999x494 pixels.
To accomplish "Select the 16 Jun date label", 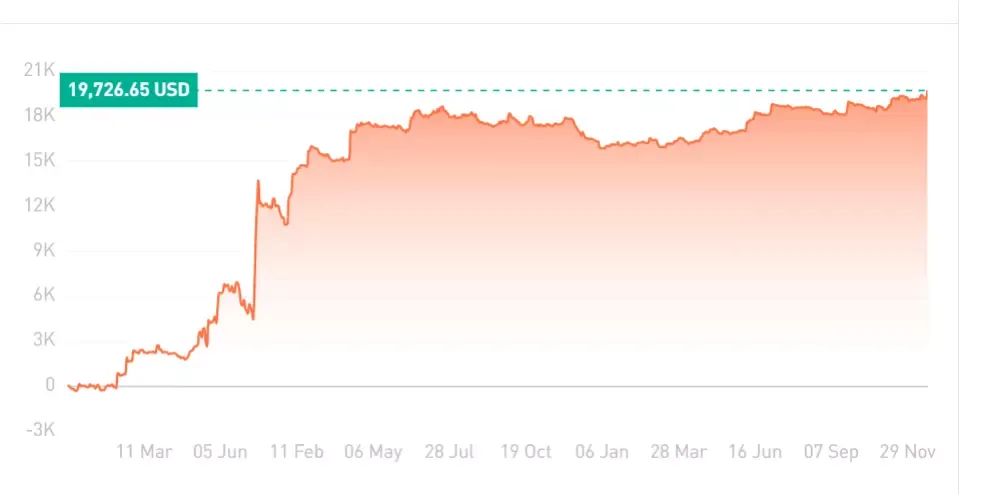I will 755,452.
